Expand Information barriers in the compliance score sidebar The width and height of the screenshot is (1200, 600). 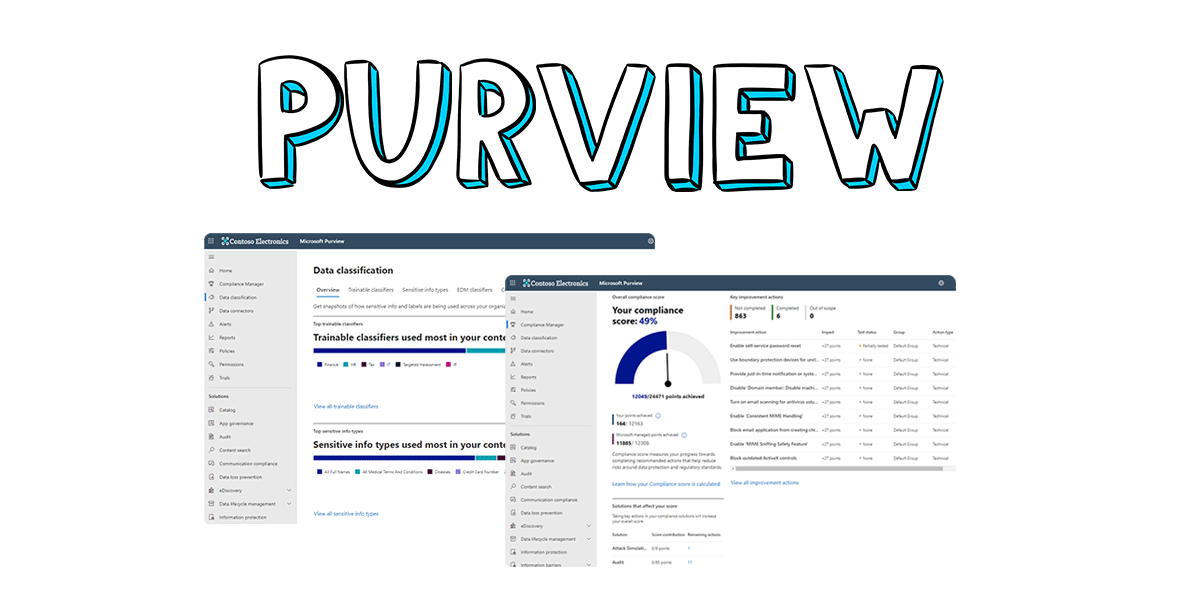(589, 565)
